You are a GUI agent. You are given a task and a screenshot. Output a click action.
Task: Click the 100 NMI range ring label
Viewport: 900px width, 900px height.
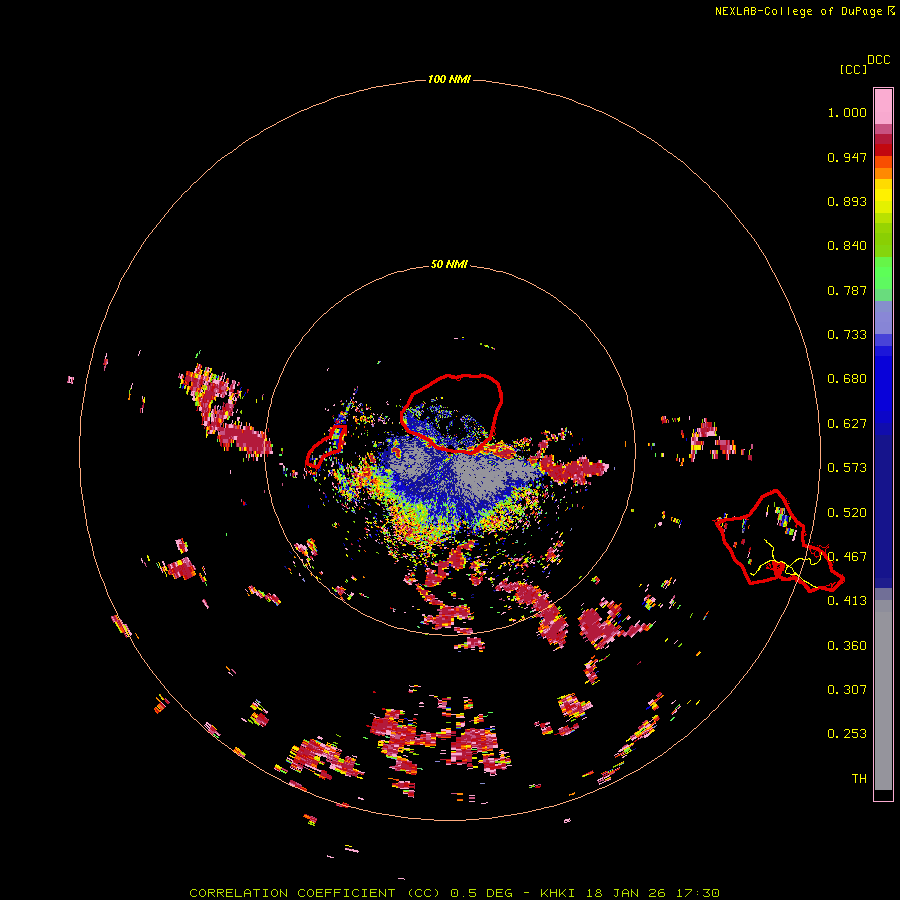pyautogui.click(x=449, y=79)
